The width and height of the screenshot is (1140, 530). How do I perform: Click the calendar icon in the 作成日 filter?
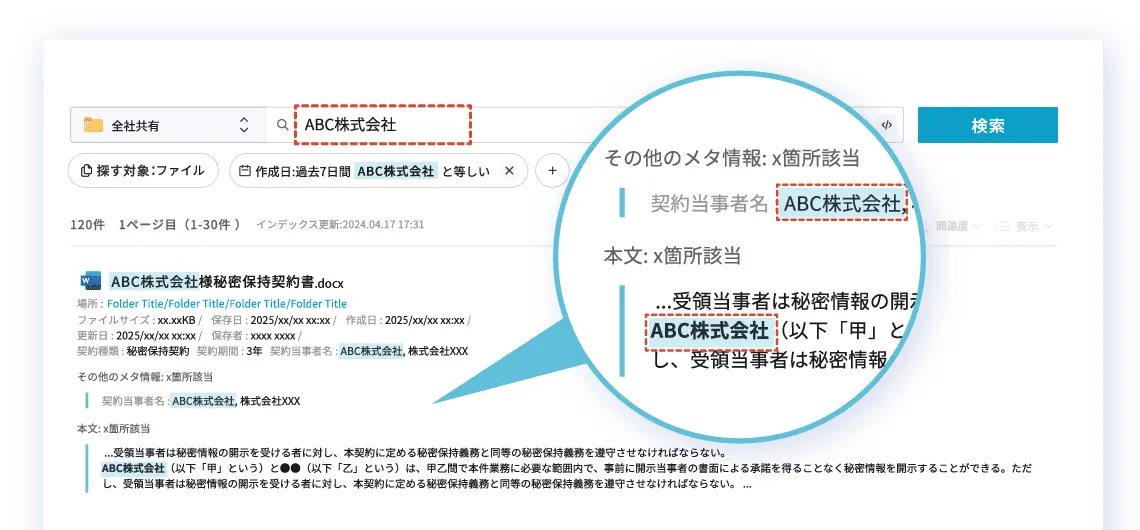click(x=244, y=171)
